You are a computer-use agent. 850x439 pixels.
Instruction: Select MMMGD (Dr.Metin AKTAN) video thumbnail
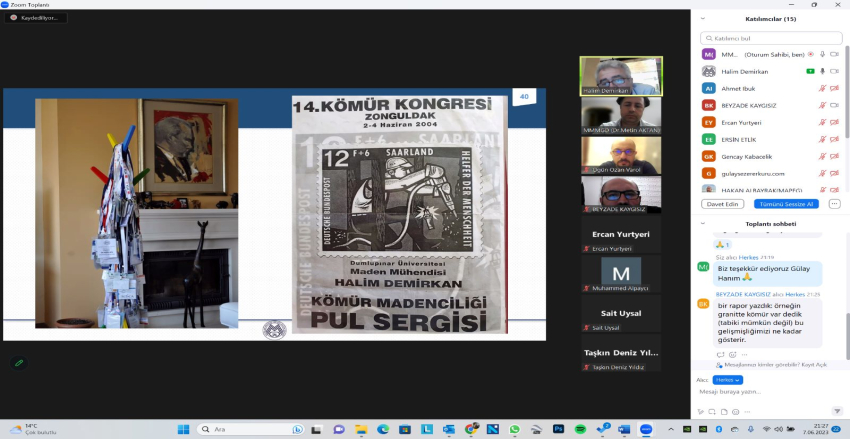coord(621,115)
